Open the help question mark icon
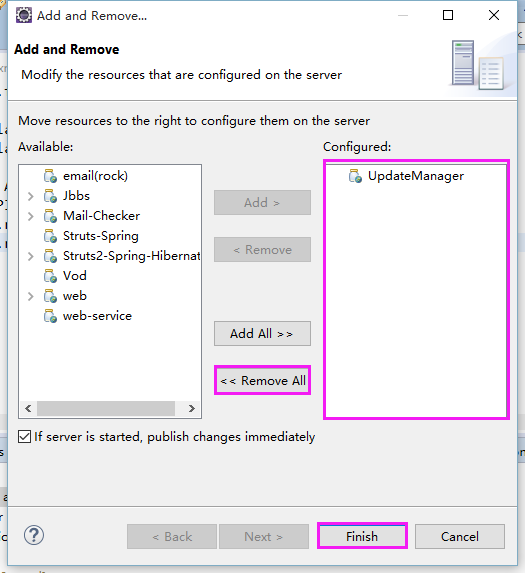The image size is (525, 573). click(x=34, y=536)
